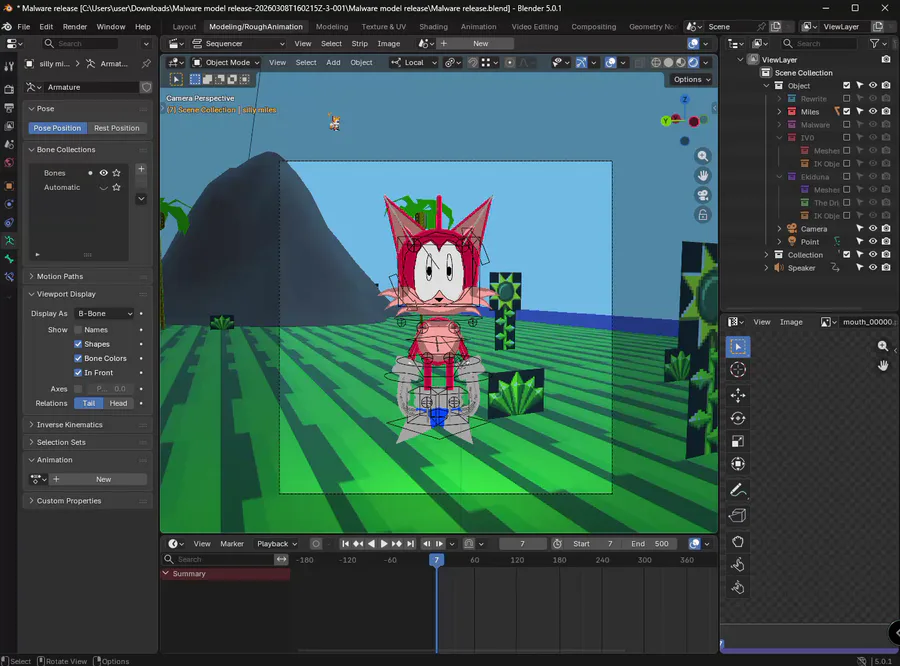
Task: Open the Tool properties tab icon
Action: pos(9,67)
